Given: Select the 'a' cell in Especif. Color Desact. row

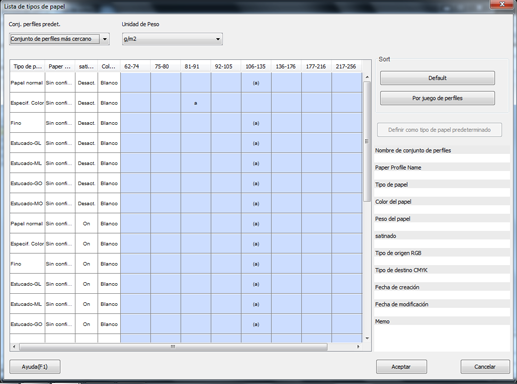Looking at the screenshot, I should click(x=196, y=103).
